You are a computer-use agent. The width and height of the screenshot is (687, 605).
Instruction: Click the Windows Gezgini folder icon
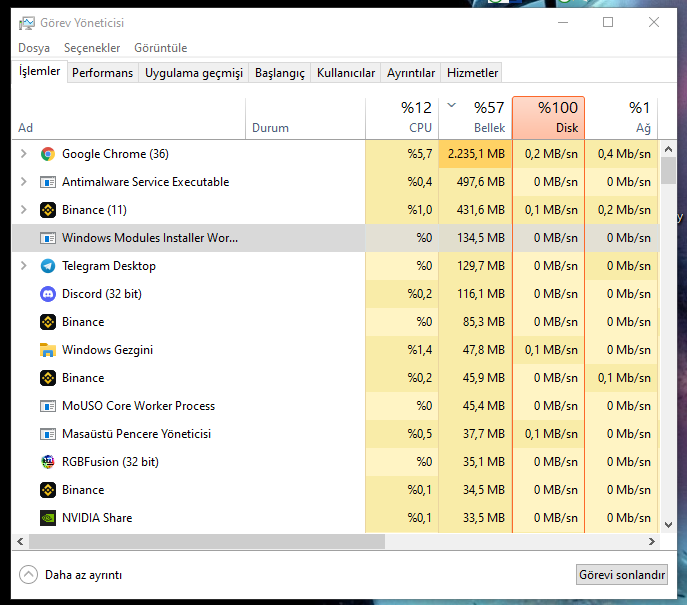click(48, 350)
